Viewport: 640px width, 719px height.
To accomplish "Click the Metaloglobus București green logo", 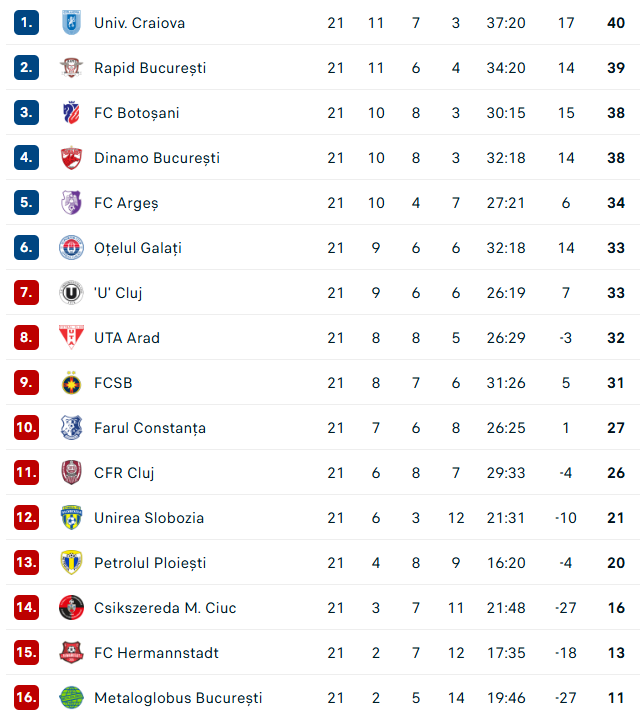I will (x=70, y=698).
